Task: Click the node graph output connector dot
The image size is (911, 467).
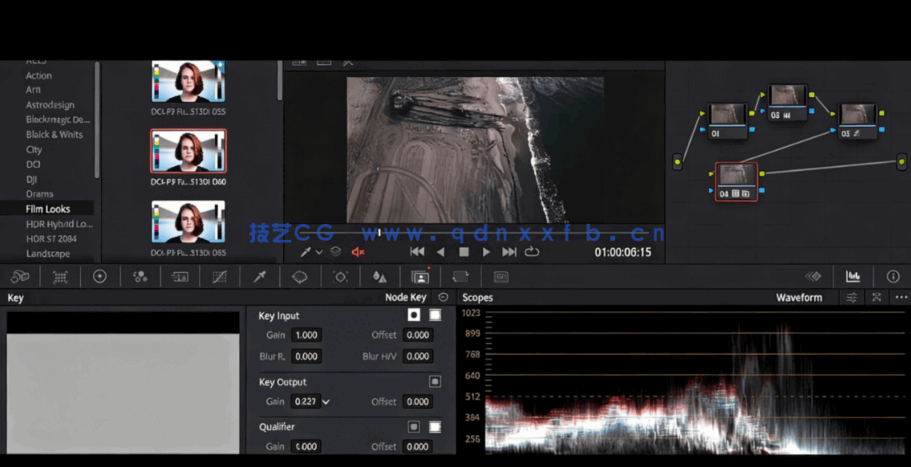Action: [902, 160]
